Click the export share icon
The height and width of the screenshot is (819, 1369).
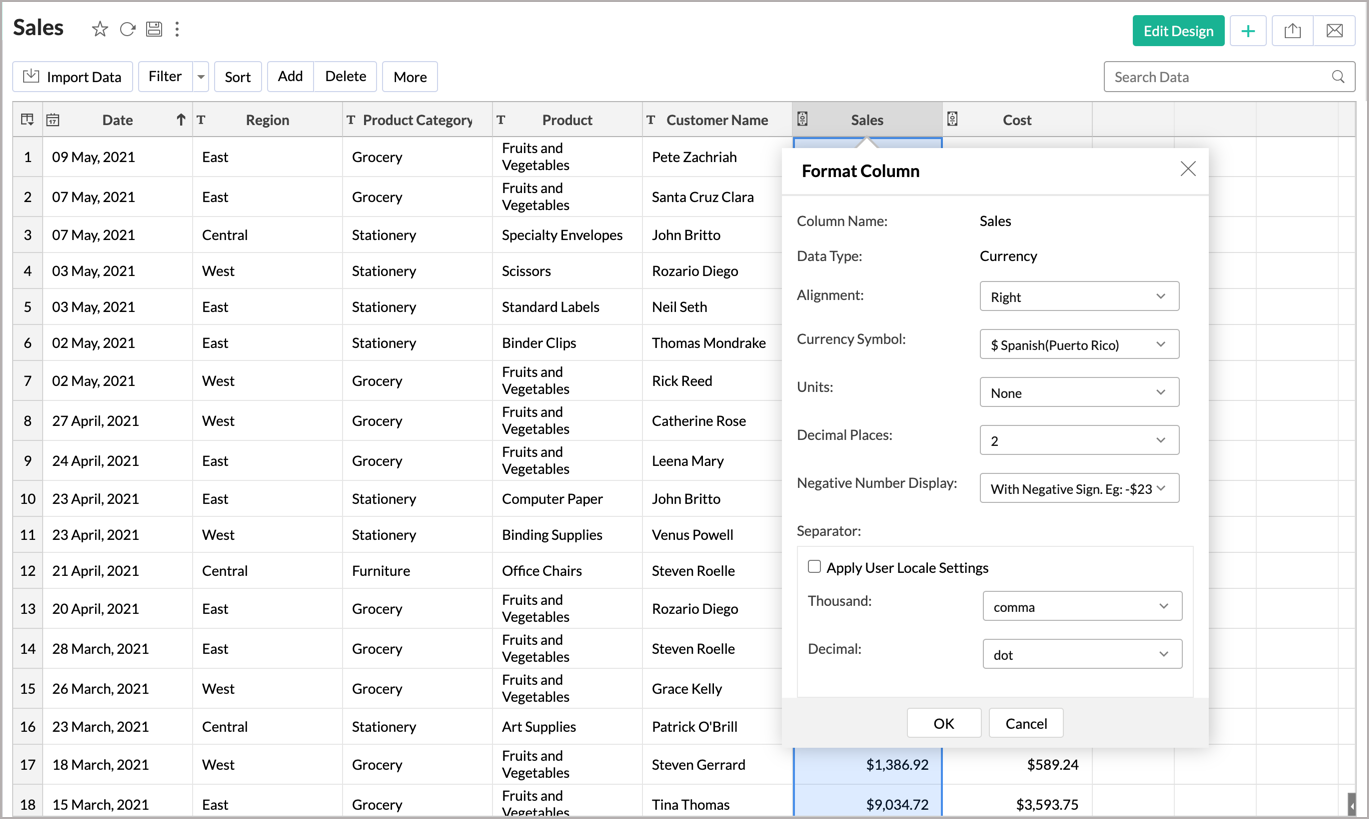(1292, 31)
